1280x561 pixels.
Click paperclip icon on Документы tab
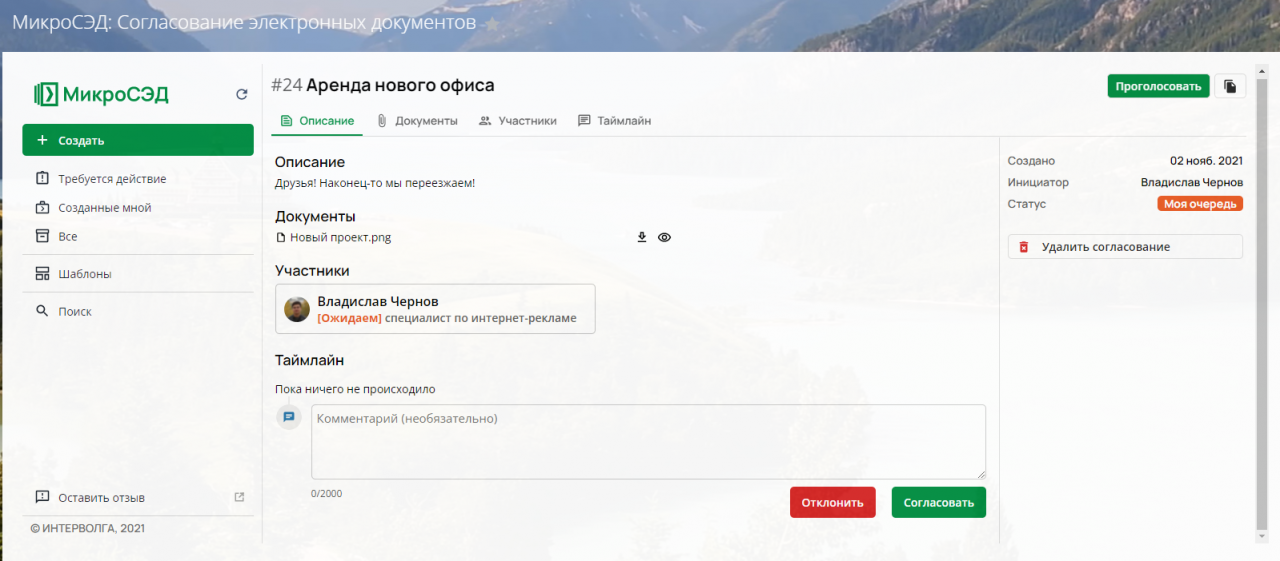(x=382, y=120)
